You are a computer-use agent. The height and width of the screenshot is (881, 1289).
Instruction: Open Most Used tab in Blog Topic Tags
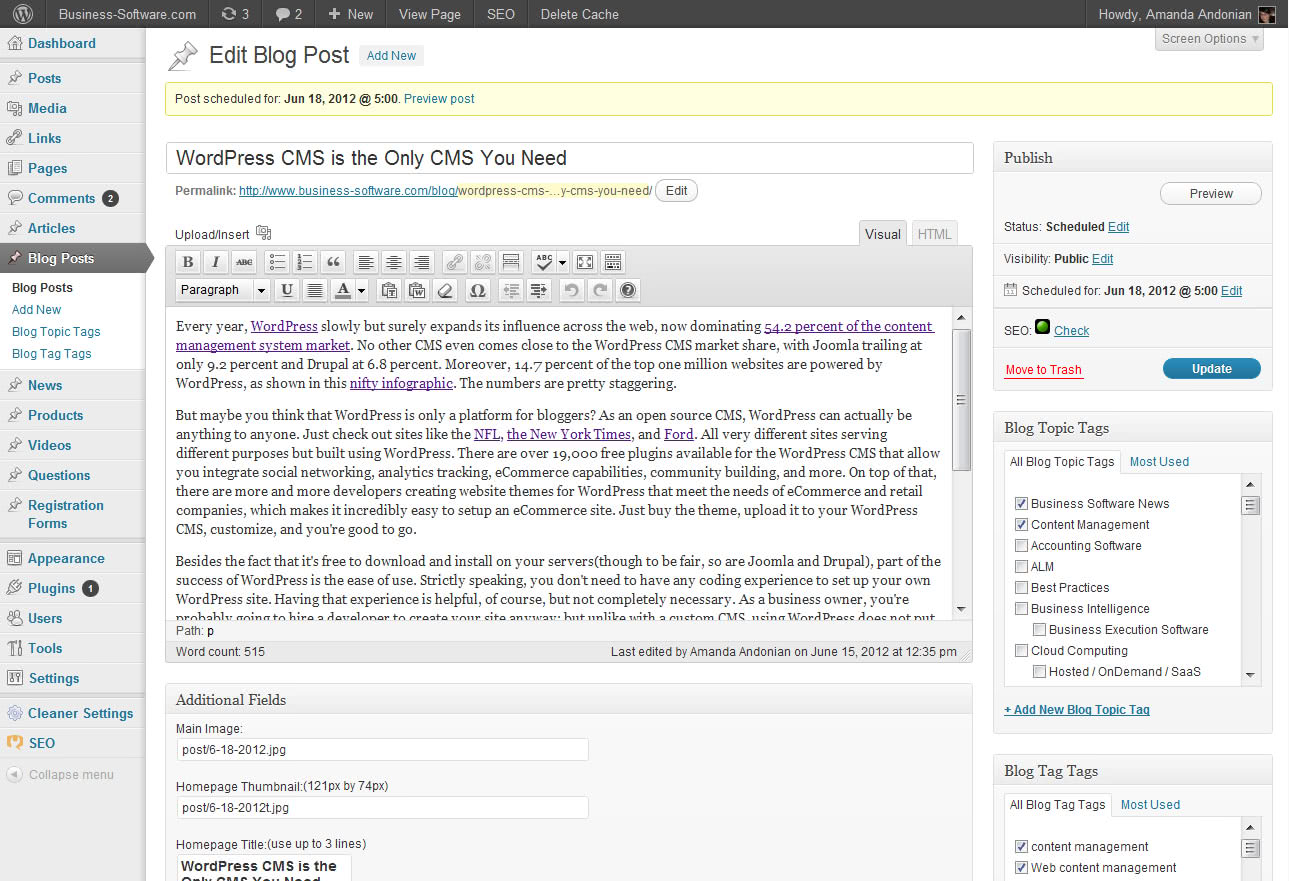coord(1159,461)
